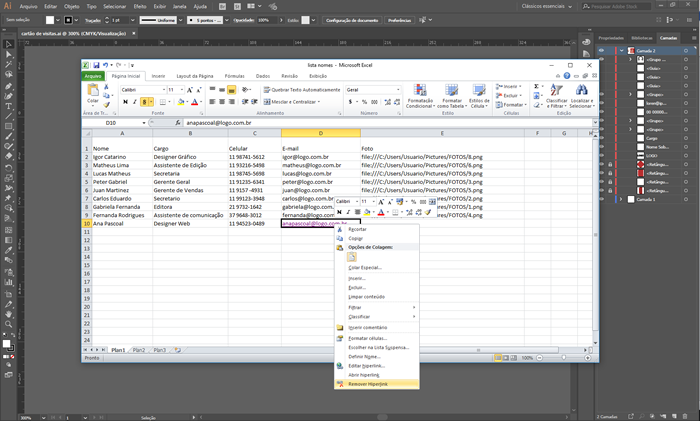The height and width of the screenshot is (421, 700).
Task: Select the Eyedropper tool in Illustrator
Action: (8, 250)
